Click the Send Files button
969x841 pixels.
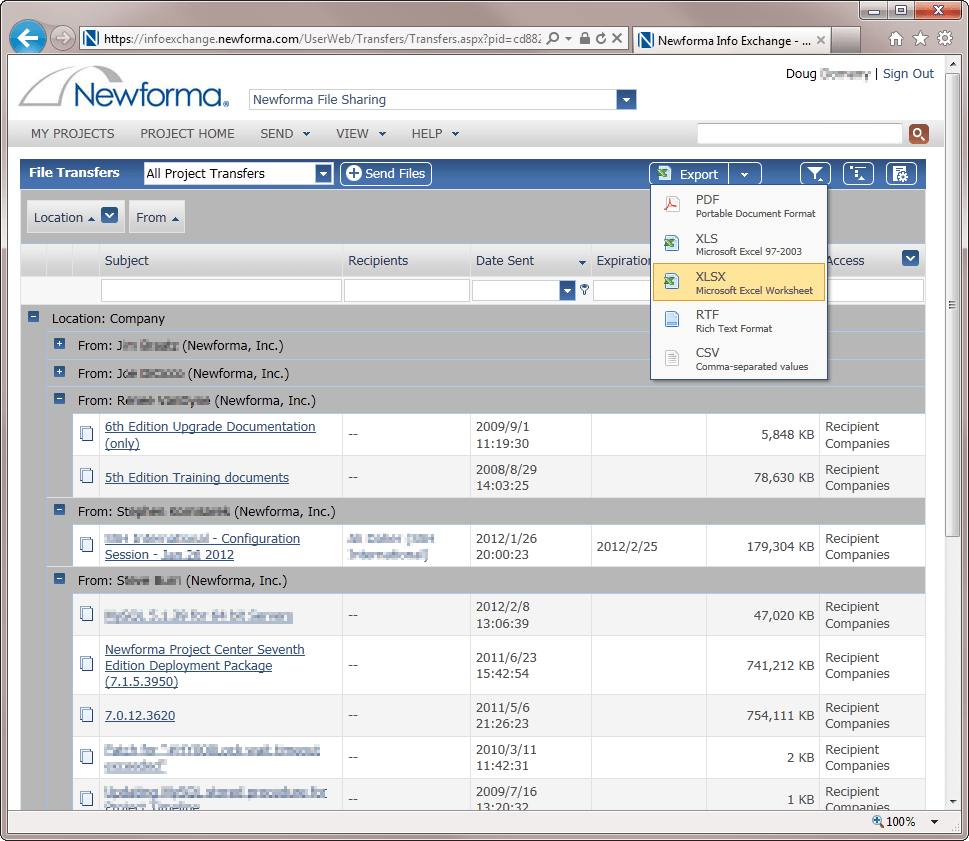(x=386, y=174)
